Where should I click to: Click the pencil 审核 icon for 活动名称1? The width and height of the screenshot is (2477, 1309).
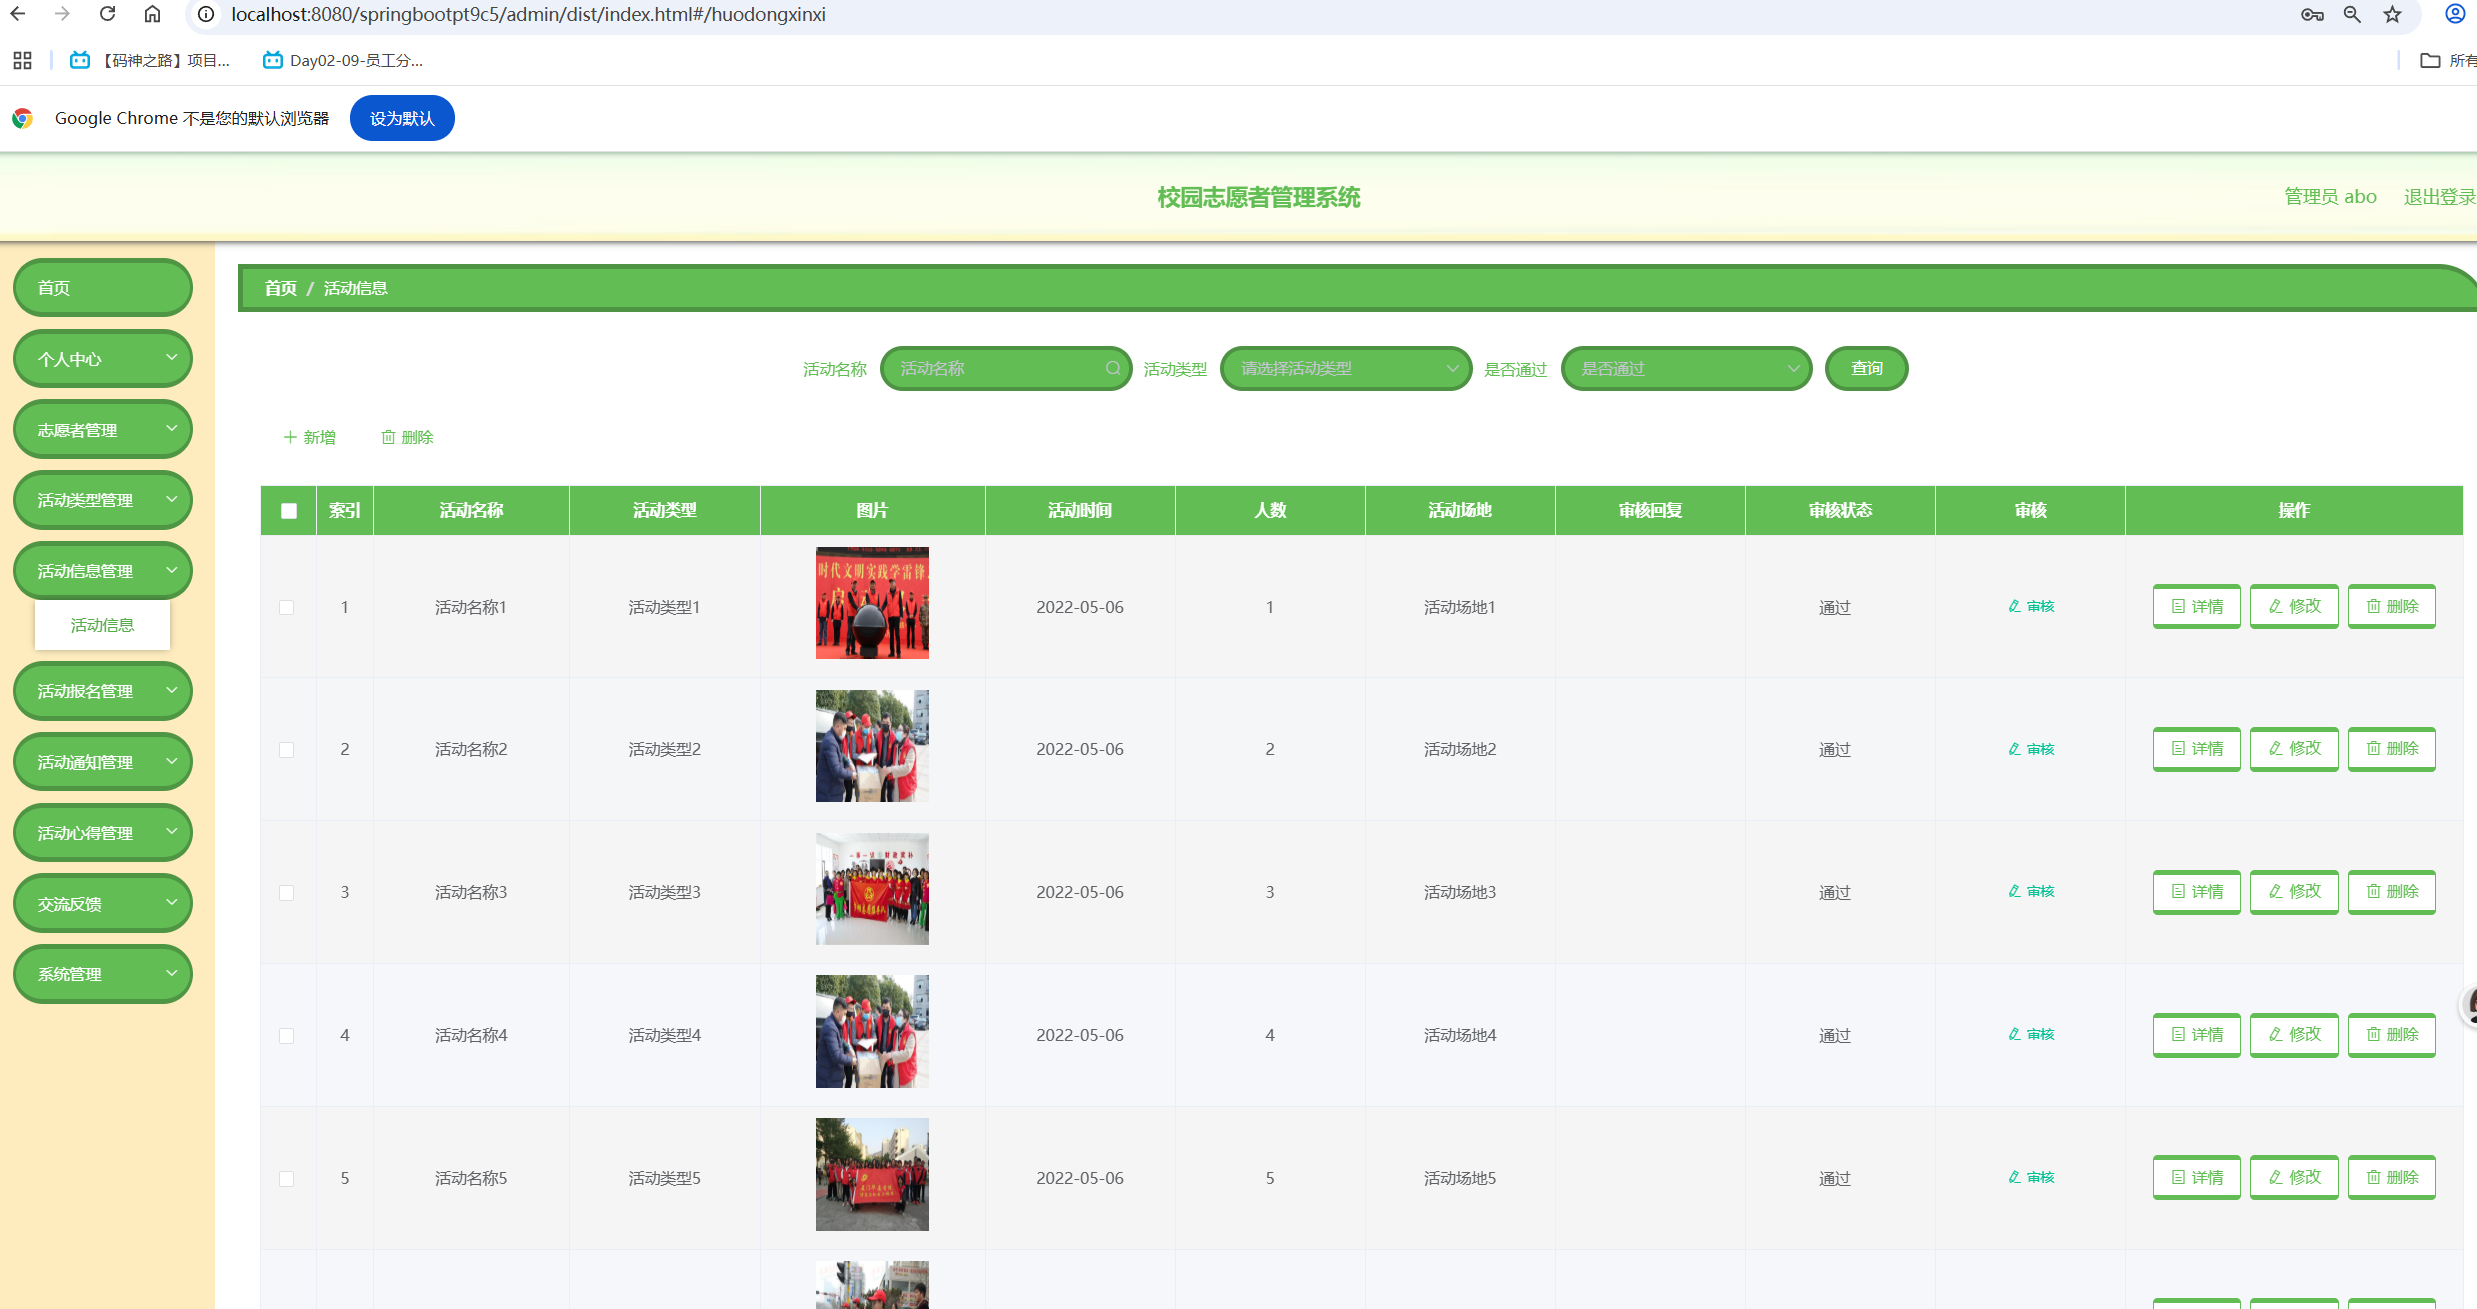click(x=2014, y=606)
